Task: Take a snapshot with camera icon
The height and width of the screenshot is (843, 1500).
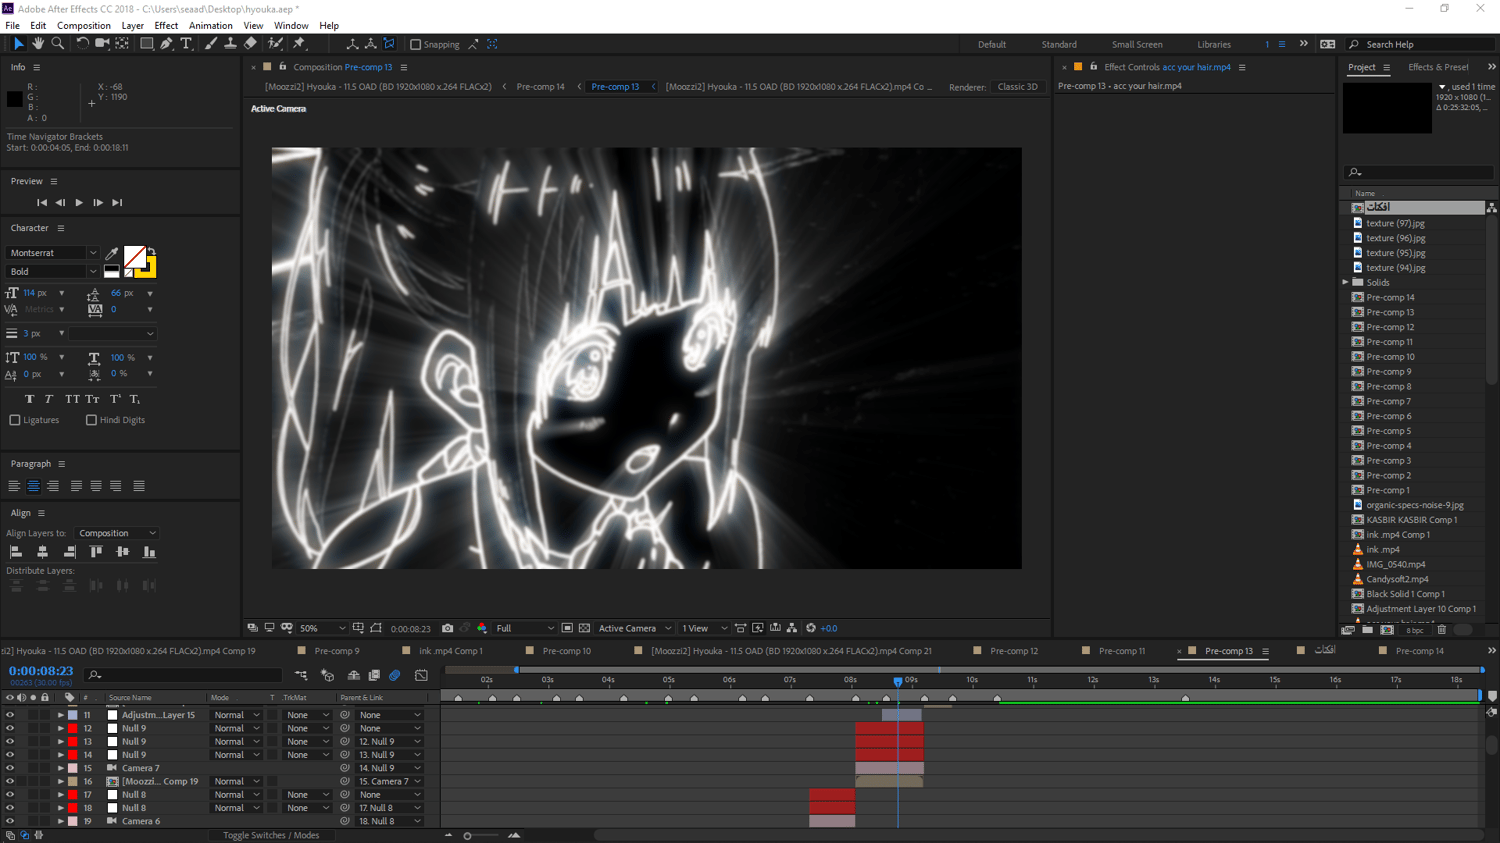Action: coord(448,628)
